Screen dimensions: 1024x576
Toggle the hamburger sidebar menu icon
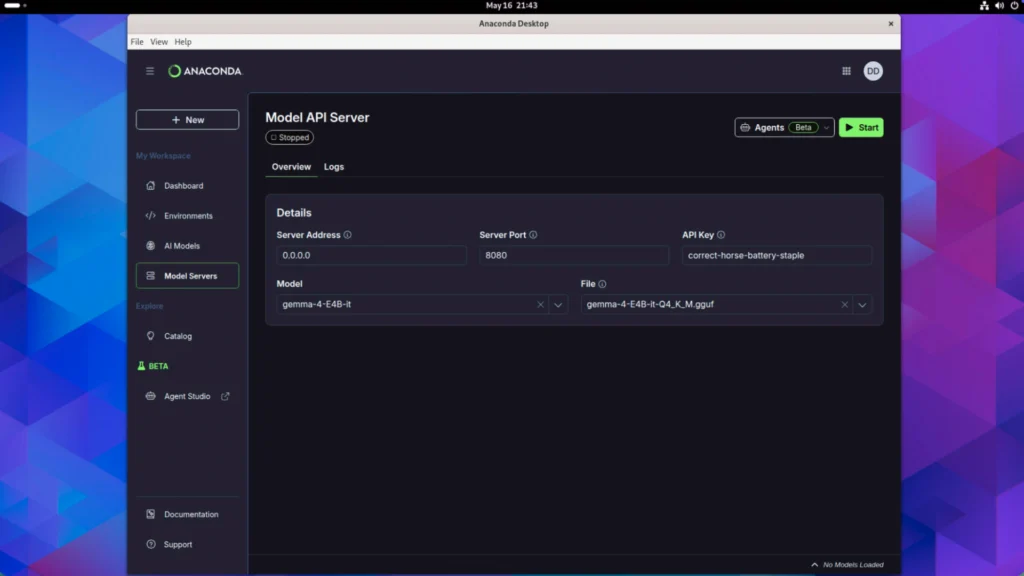150,71
